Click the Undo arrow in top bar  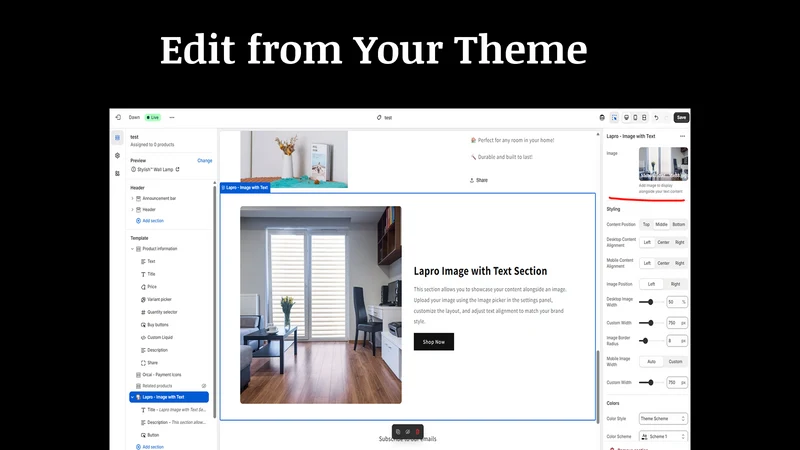pyautogui.click(x=656, y=117)
